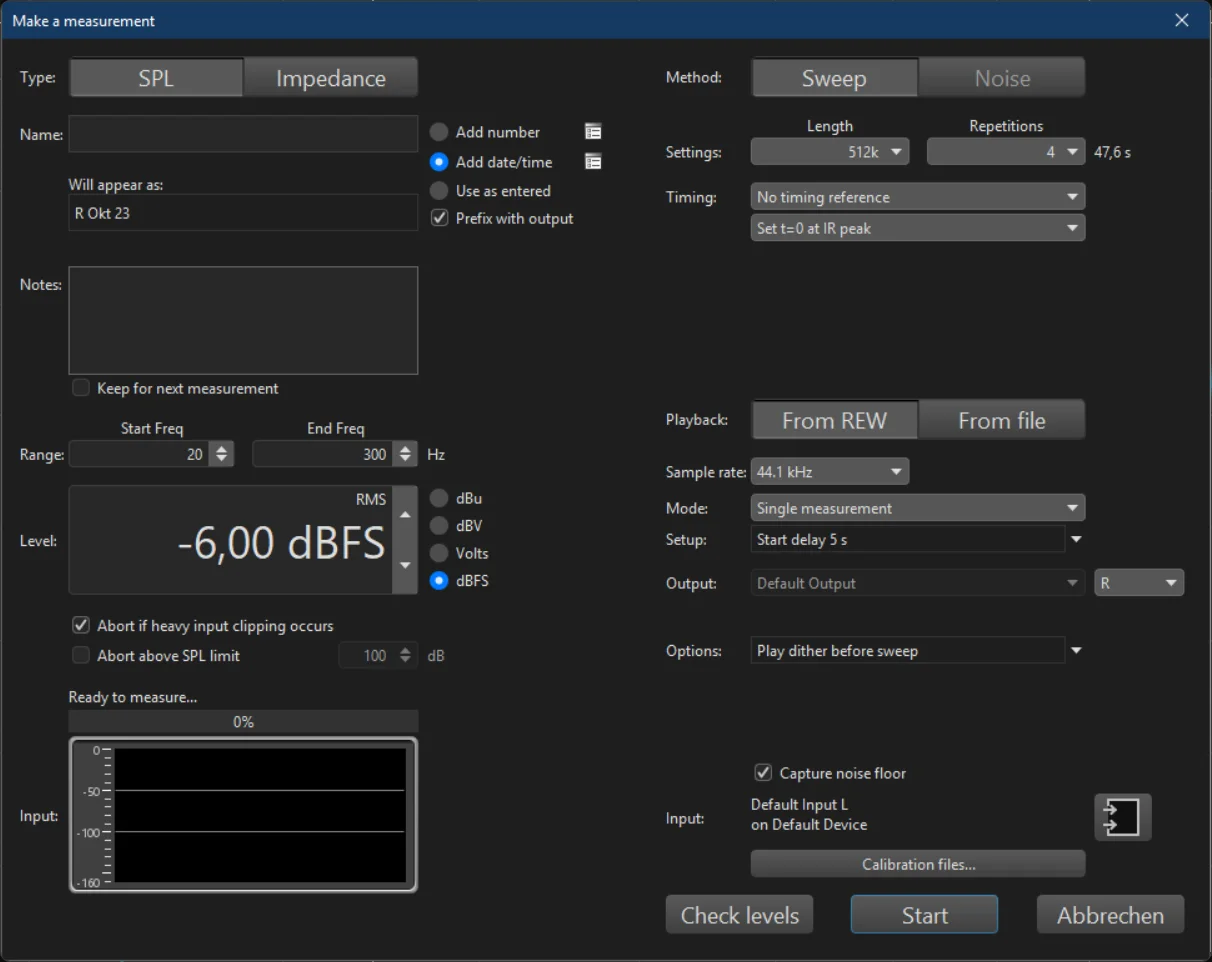
Task: Enable Keep for next measurement
Action: click(x=81, y=388)
